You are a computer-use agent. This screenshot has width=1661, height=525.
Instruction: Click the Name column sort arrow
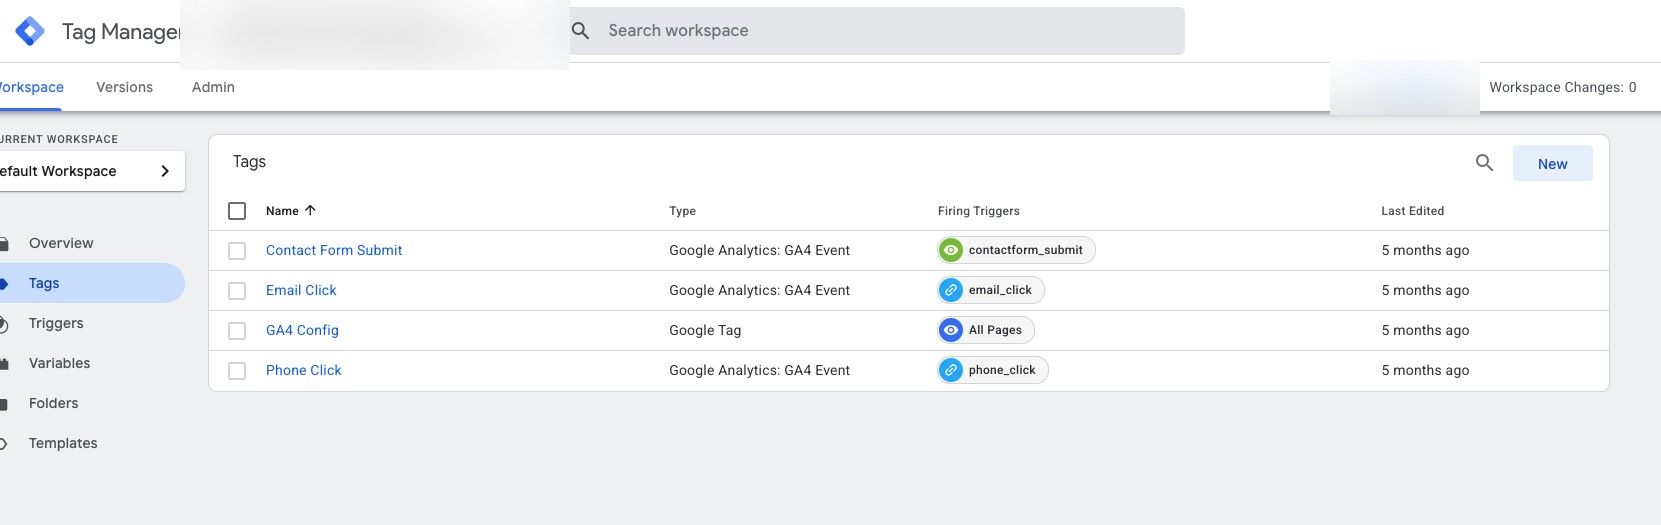[310, 210]
